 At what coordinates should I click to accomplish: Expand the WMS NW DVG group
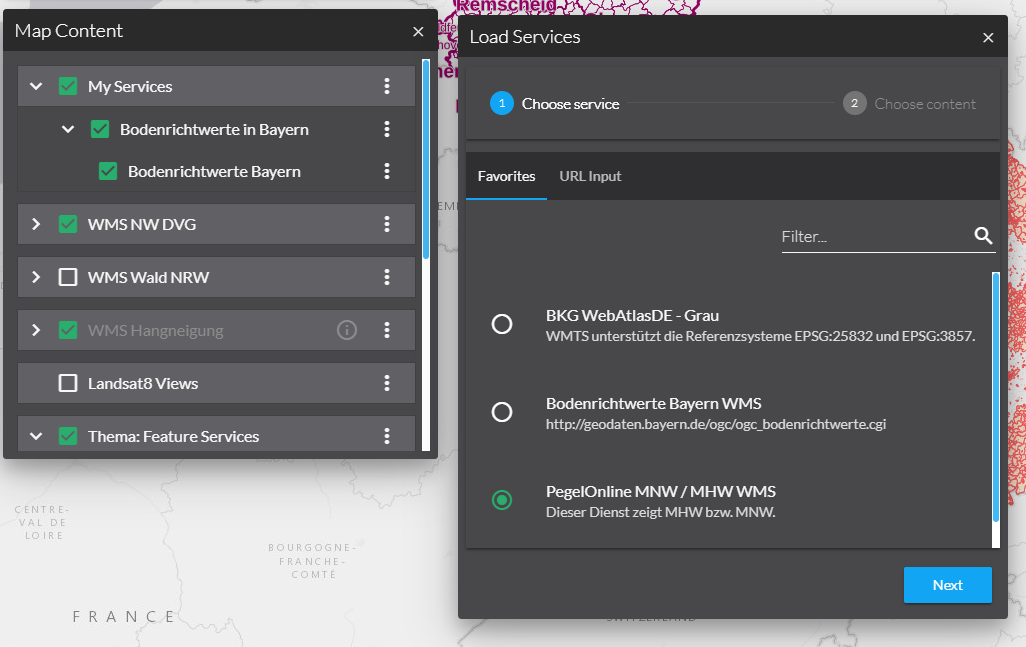(35, 224)
